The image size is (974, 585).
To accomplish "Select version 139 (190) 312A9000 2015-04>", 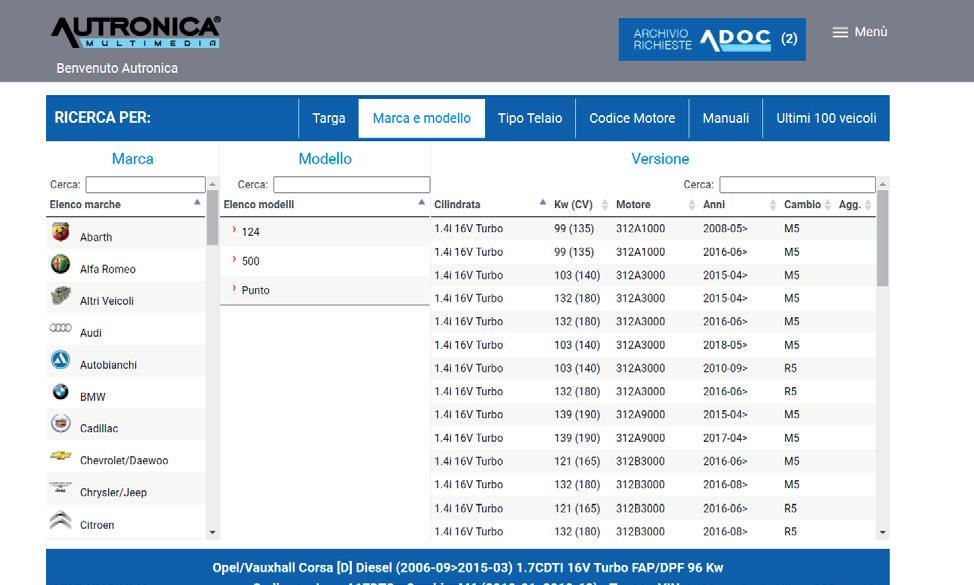I will 653,414.
